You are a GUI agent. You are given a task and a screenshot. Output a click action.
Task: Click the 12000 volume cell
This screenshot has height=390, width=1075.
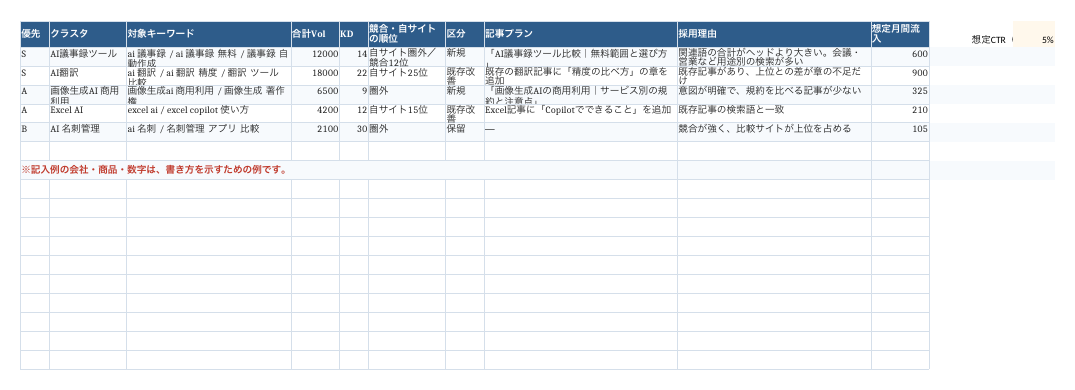point(315,57)
